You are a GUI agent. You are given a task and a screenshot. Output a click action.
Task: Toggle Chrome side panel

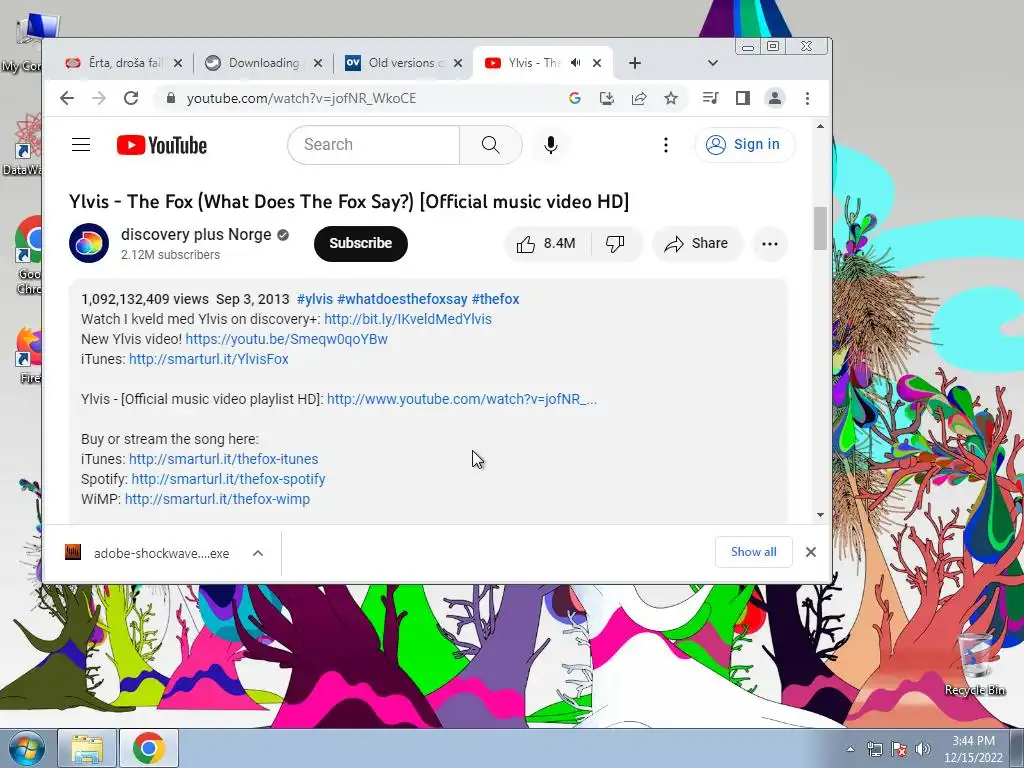click(x=743, y=98)
